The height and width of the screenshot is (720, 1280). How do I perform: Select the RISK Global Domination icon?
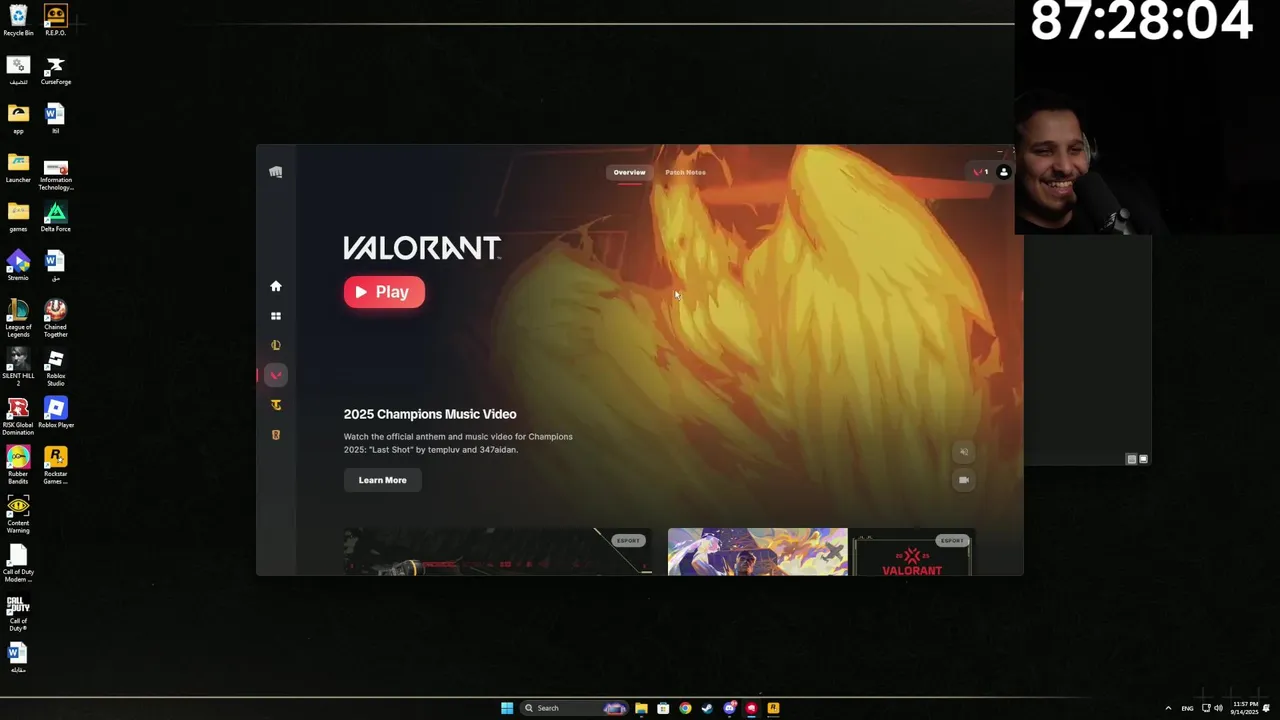(x=18, y=415)
